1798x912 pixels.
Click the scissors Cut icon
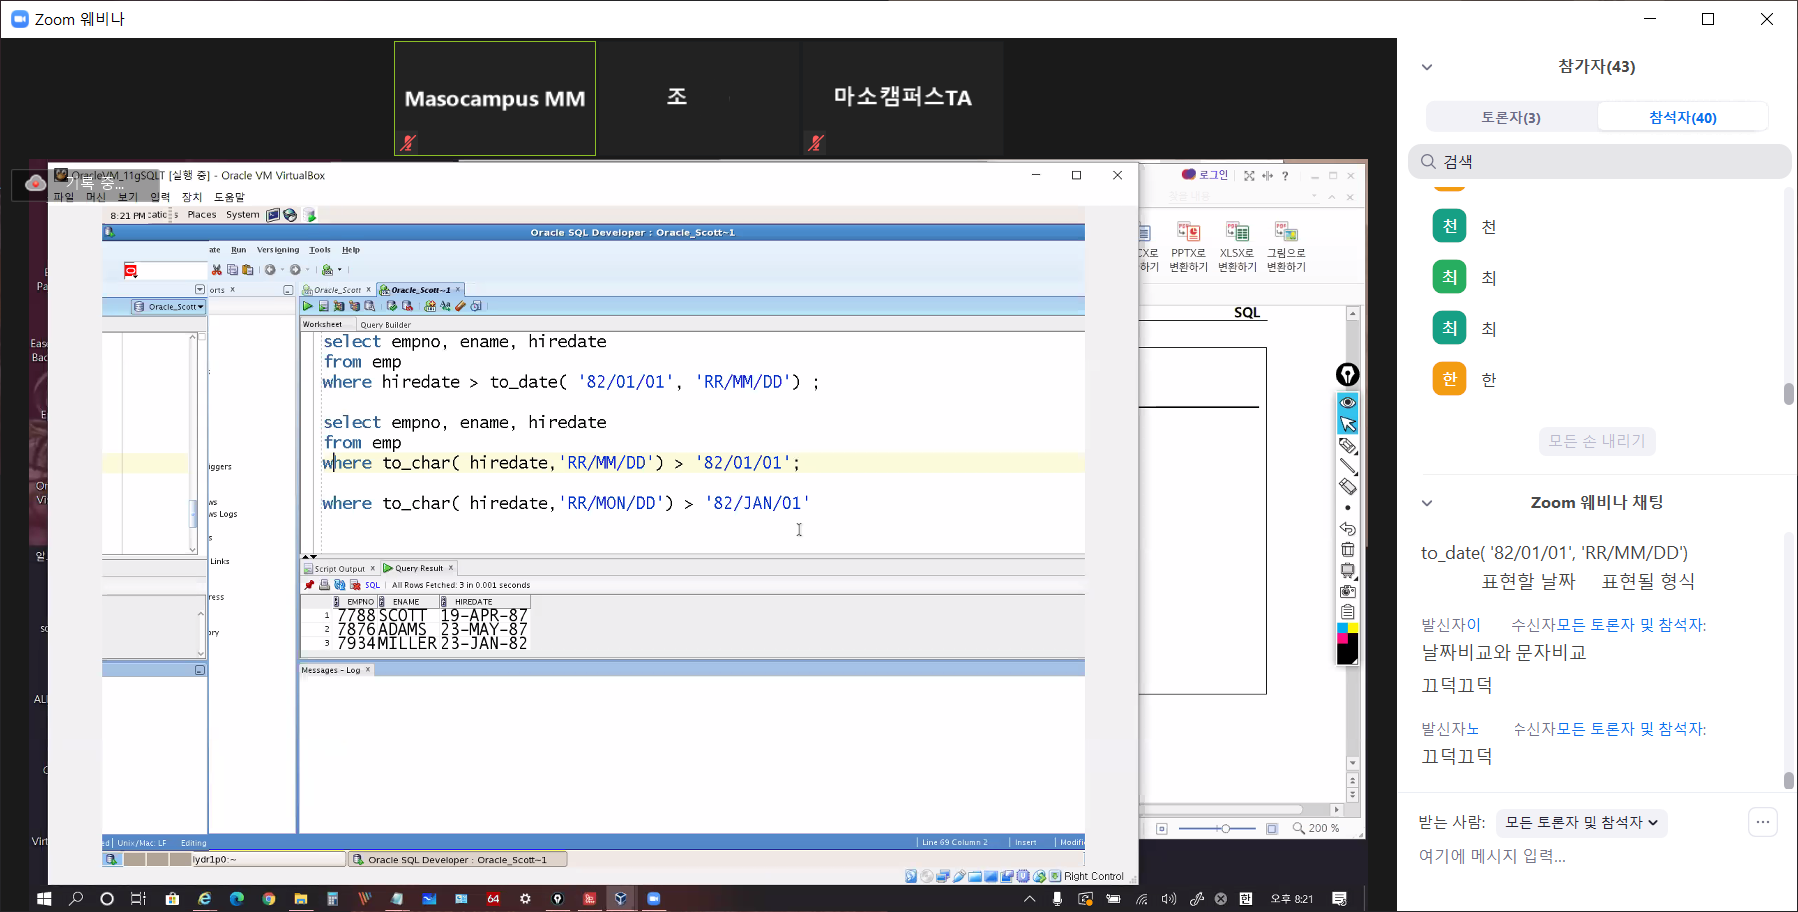pos(216,270)
